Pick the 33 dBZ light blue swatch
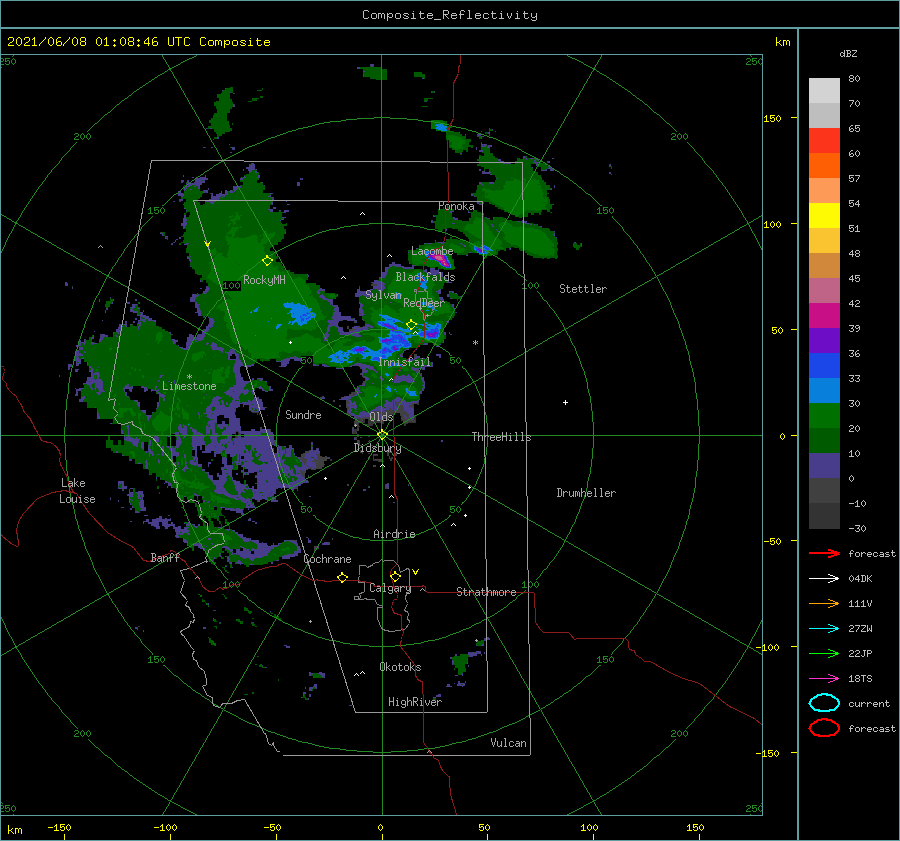This screenshot has width=900, height=841. coord(824,390)
